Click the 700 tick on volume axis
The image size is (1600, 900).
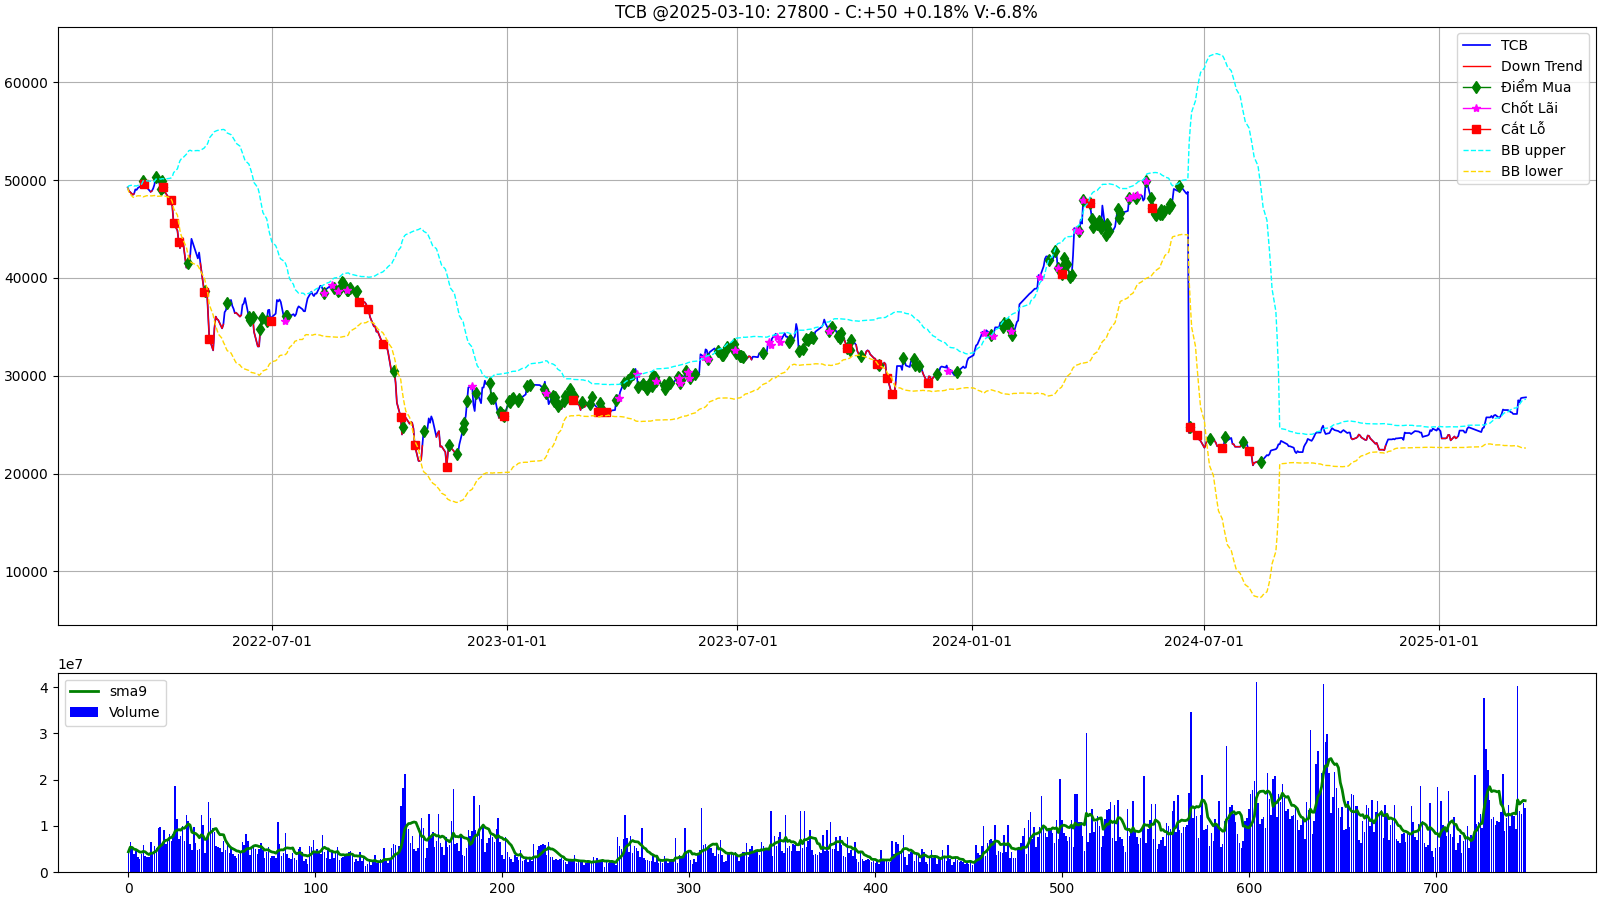tap(1435, 888)
